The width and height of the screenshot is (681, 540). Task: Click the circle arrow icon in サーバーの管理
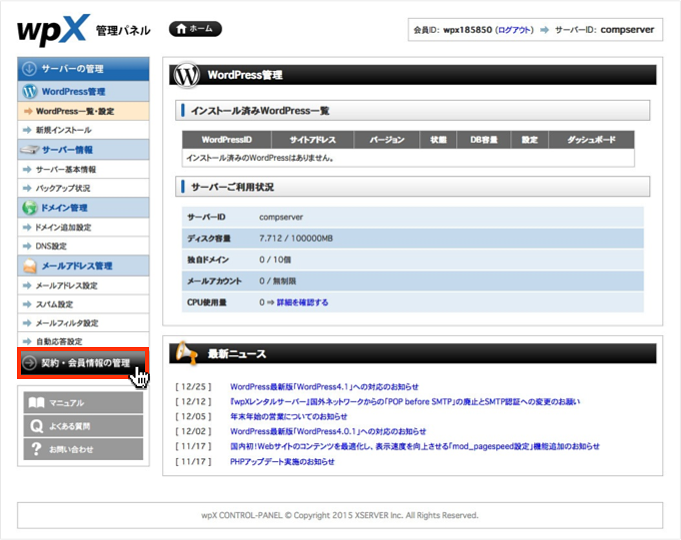tap(29, 69)
